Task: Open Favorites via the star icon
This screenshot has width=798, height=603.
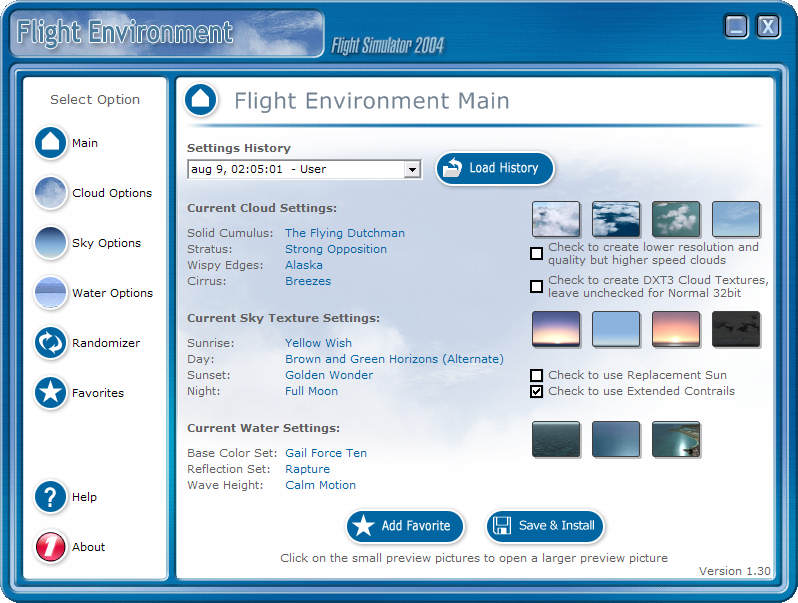Action: (50, 393)
